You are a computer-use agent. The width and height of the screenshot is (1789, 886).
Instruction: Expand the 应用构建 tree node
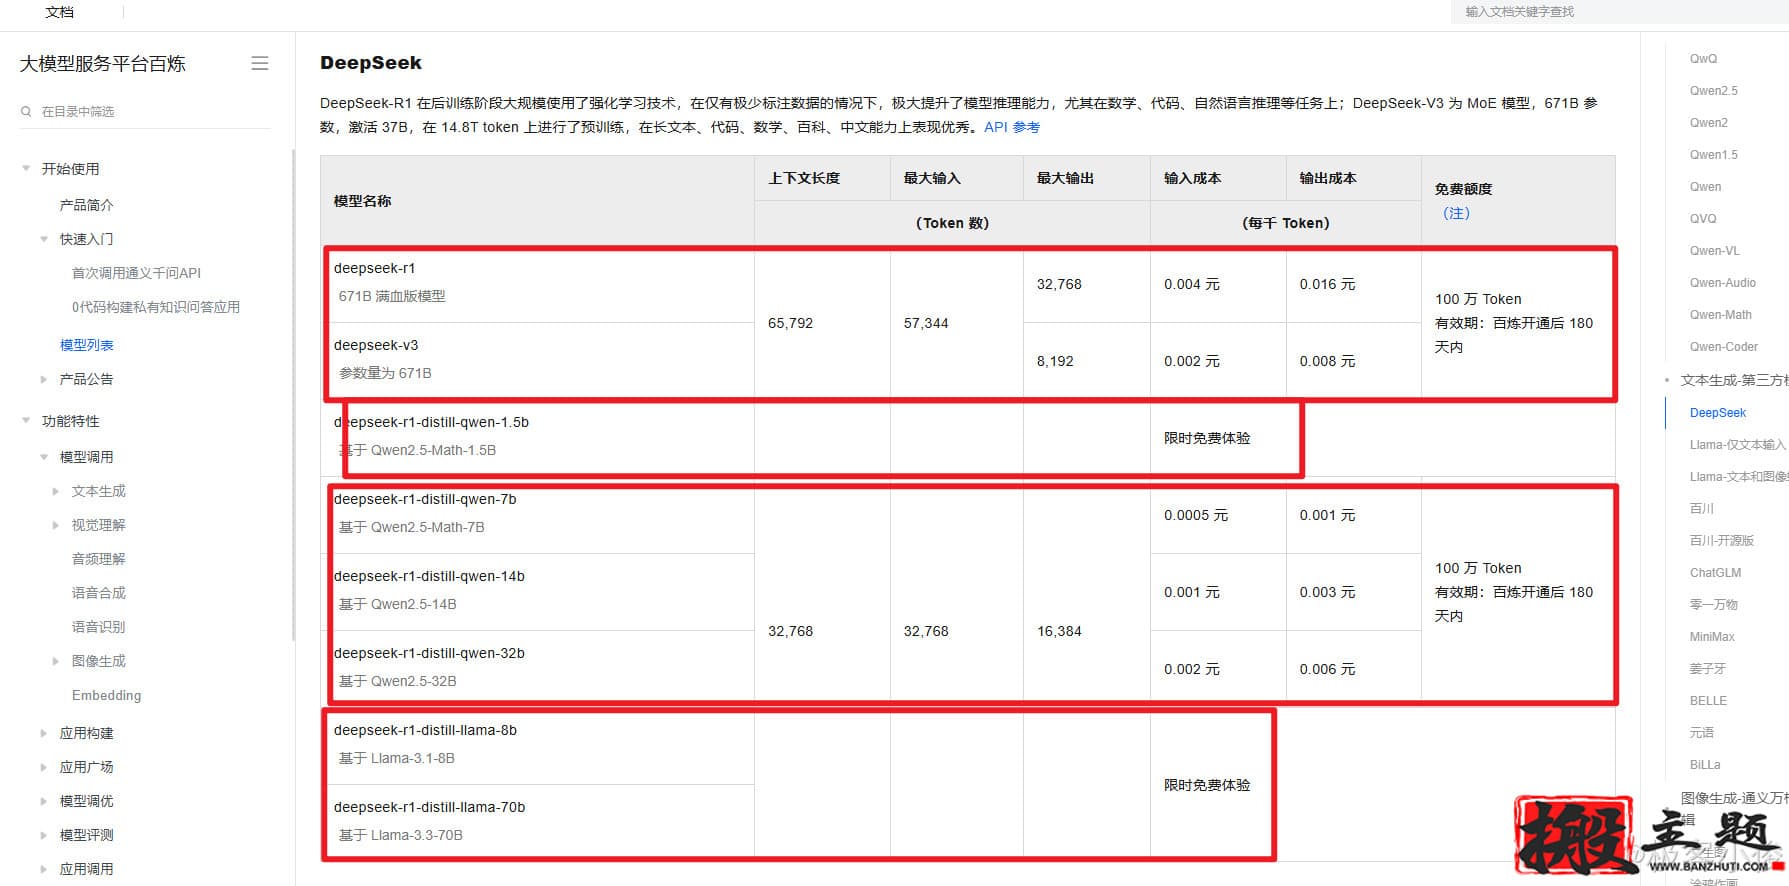click(x=44, y=733)
